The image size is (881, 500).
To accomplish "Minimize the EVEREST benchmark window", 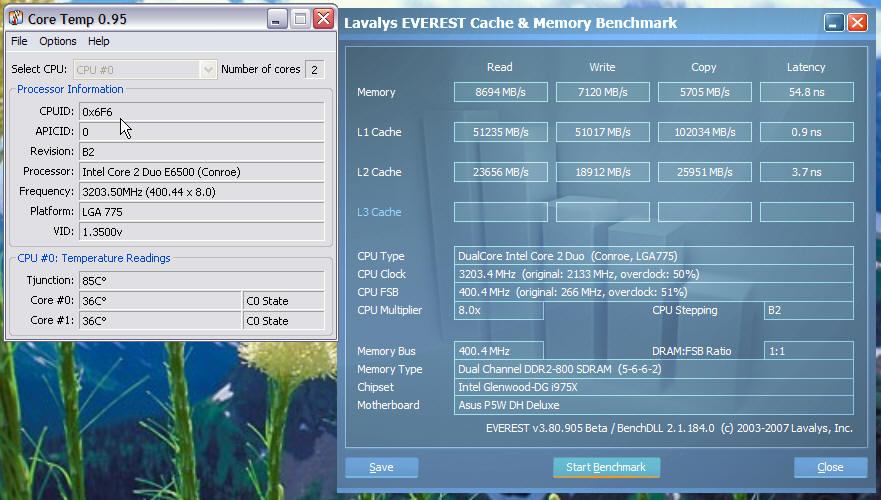I will point(834,22).
